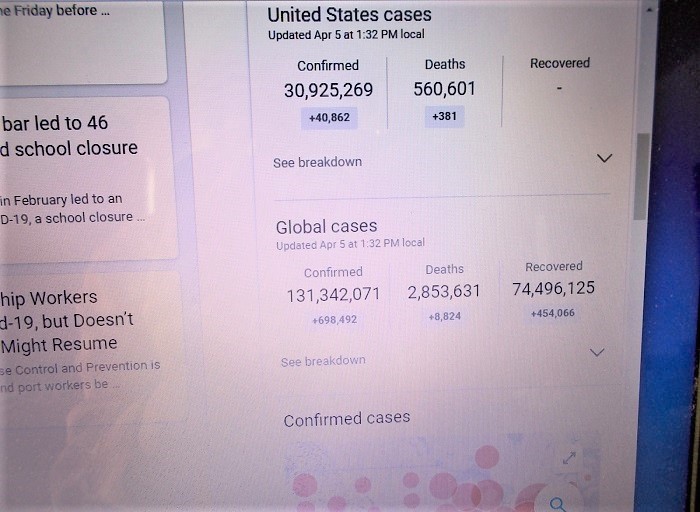Click the +698,492 global confirmed badge

(x=333, y=320)
